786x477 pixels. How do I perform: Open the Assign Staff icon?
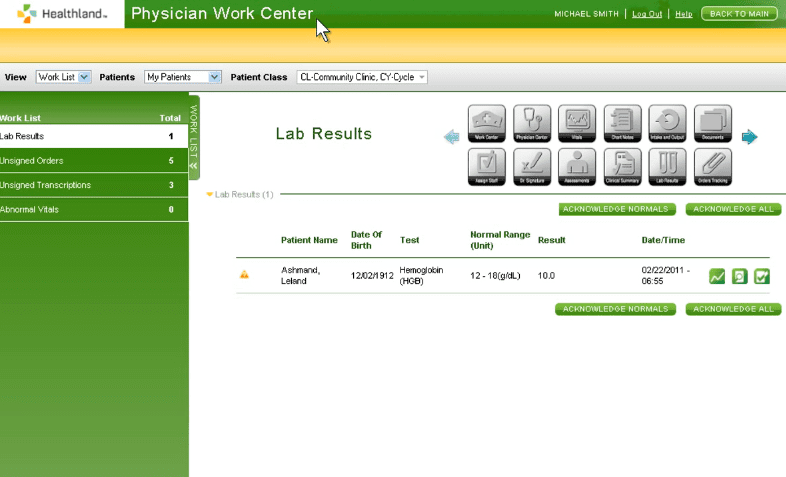click(x=486, y=167)
